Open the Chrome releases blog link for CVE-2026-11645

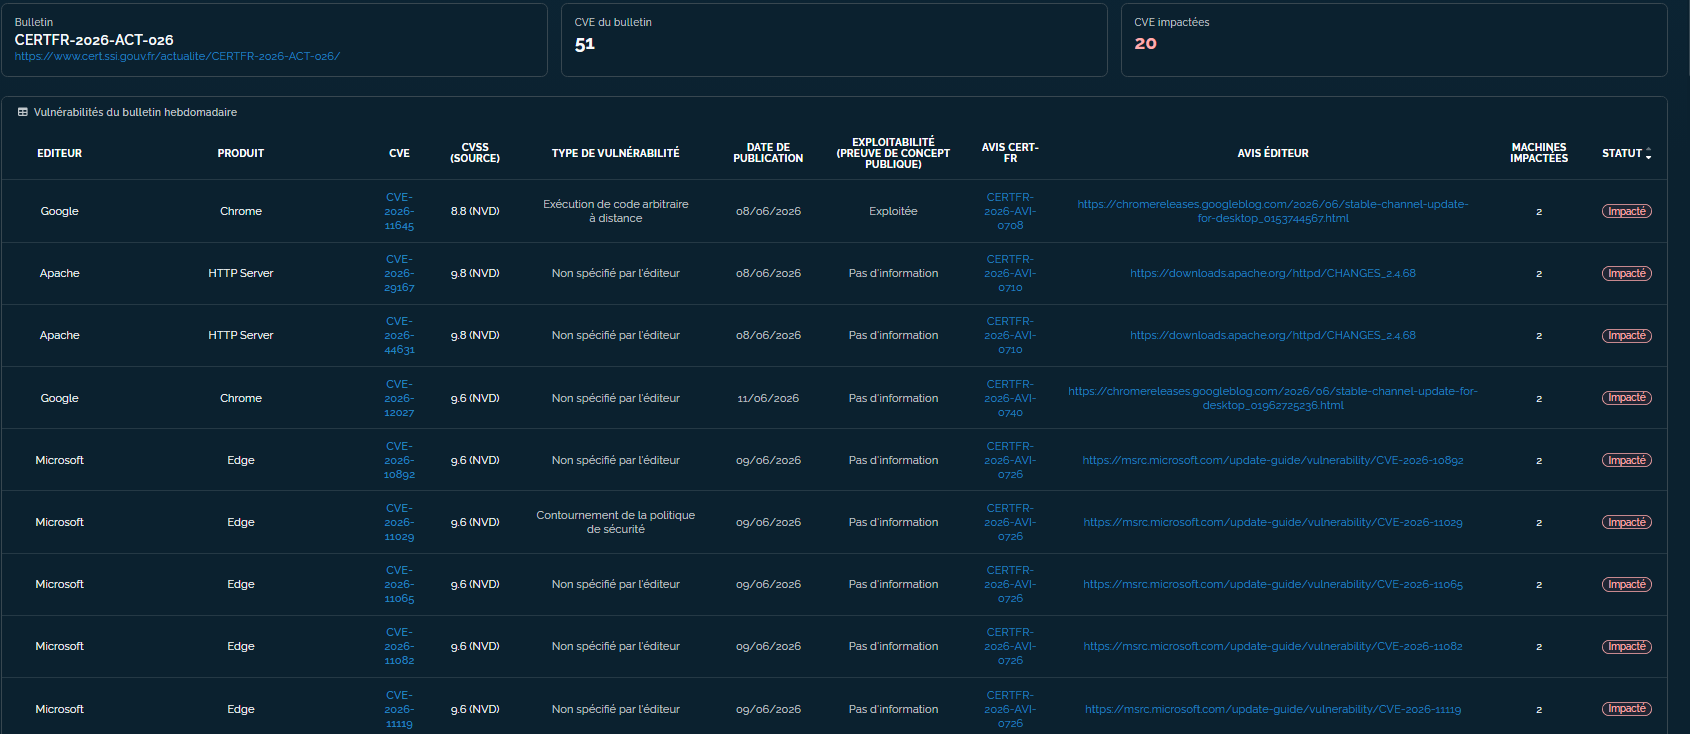(x=1273, y=211)
